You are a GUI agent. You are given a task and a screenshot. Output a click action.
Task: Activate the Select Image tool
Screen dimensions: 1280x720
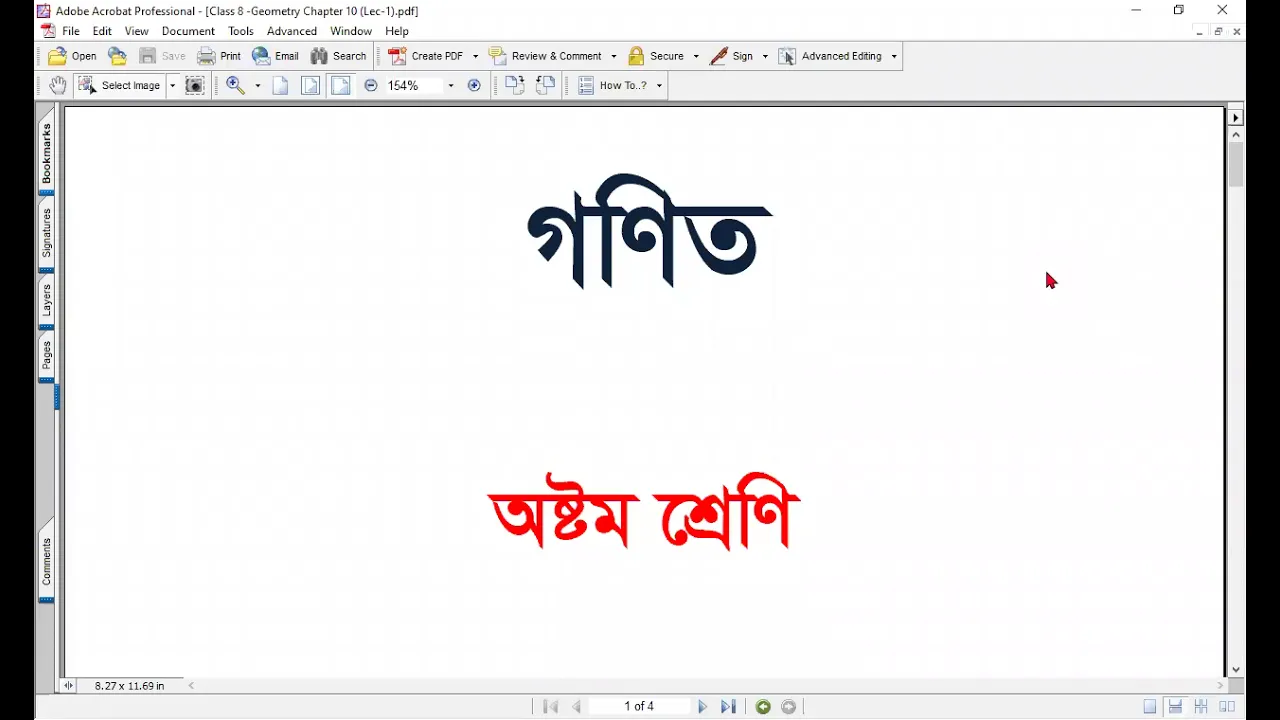[x=119, y=85]
